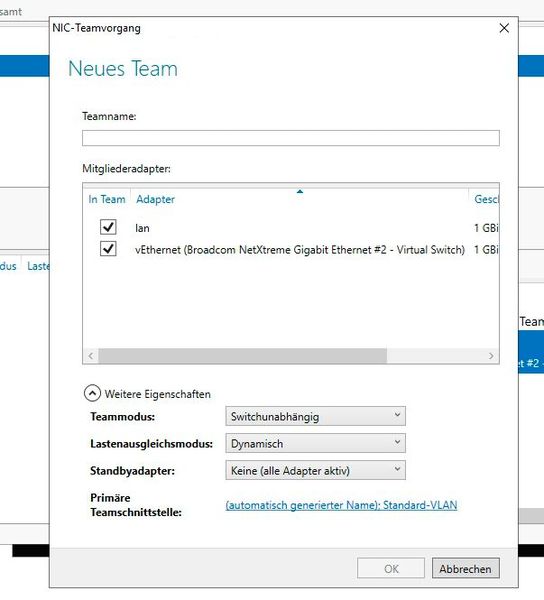This screenshot has width=544, height=600.
Task: Sort by the In Team column header
Action: pyautogui.click(x=107, y=199)
